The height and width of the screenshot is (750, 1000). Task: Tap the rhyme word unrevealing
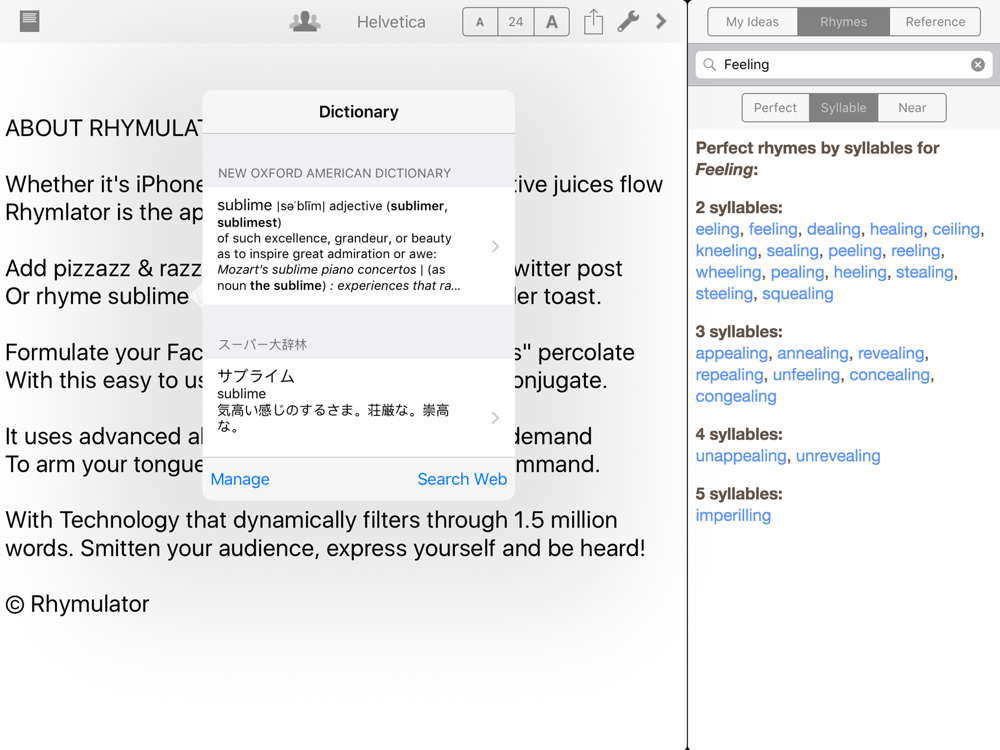838,456
